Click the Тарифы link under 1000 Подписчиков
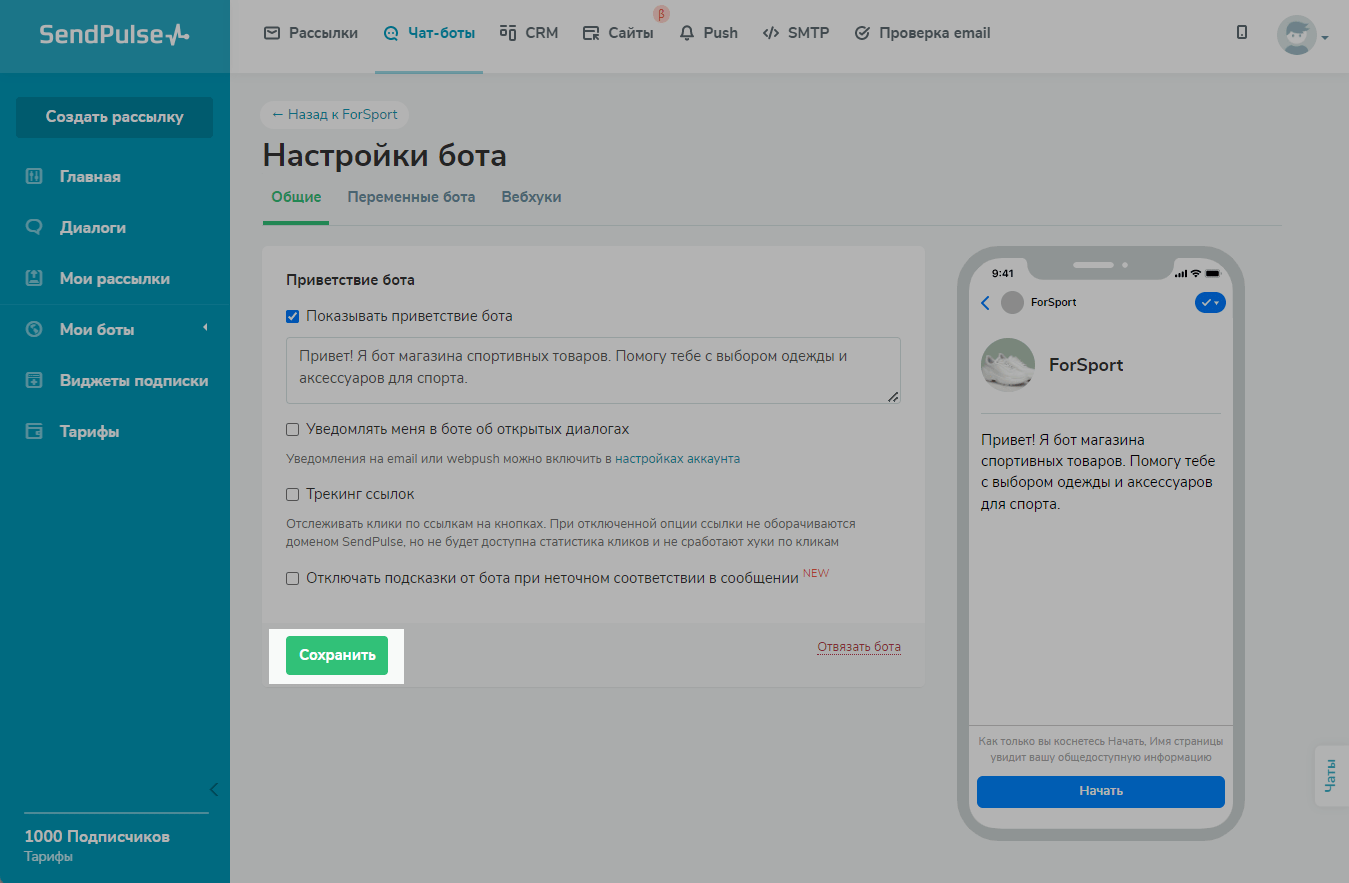 pyautogui.click(x=48, y=857)
